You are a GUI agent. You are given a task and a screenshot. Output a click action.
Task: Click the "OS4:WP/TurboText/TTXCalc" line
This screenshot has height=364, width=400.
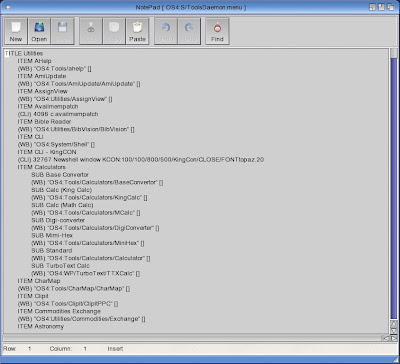pos(85,273)
